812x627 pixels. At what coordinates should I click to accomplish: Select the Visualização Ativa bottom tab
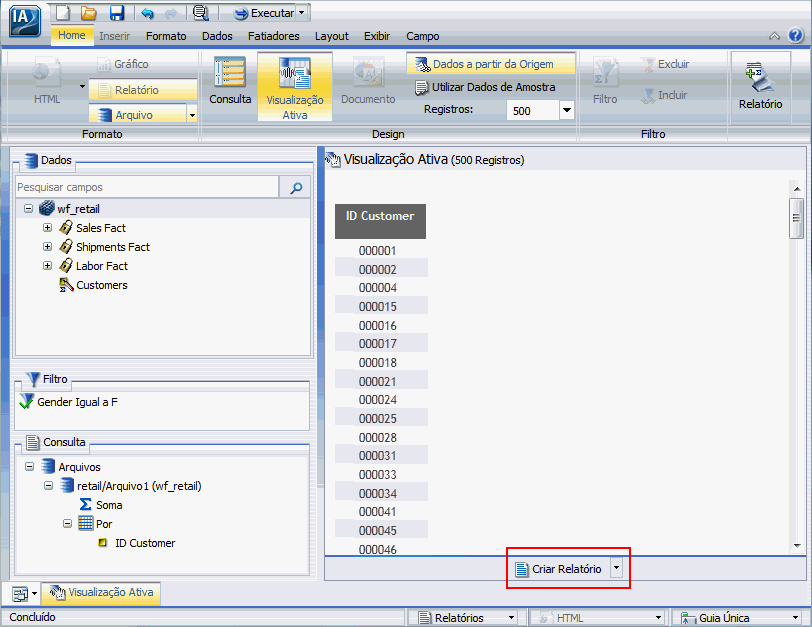(x=102, y=593)
